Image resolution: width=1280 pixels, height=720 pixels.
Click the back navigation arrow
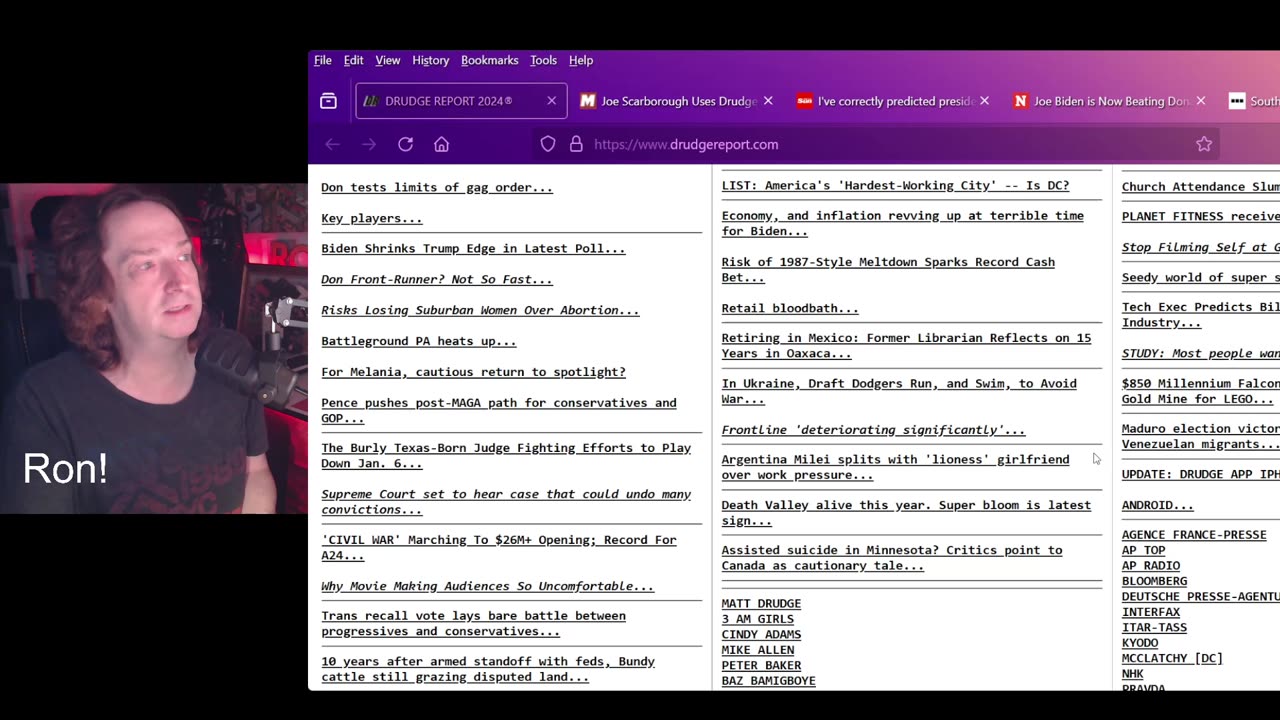[x=332, y=144]
